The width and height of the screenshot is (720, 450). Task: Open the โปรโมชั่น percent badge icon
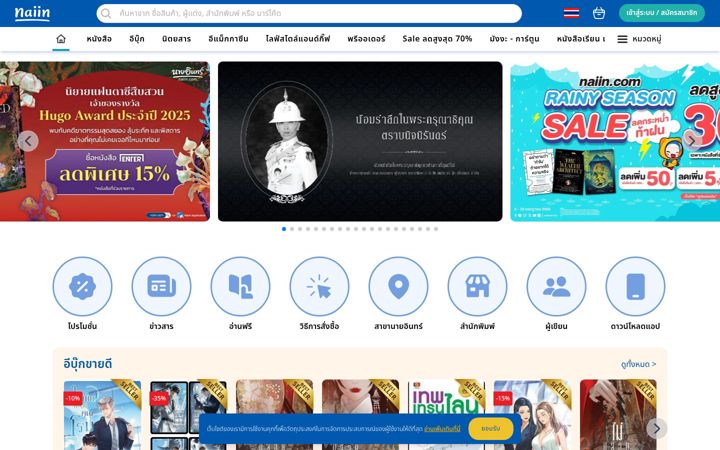tap(82, 287)
